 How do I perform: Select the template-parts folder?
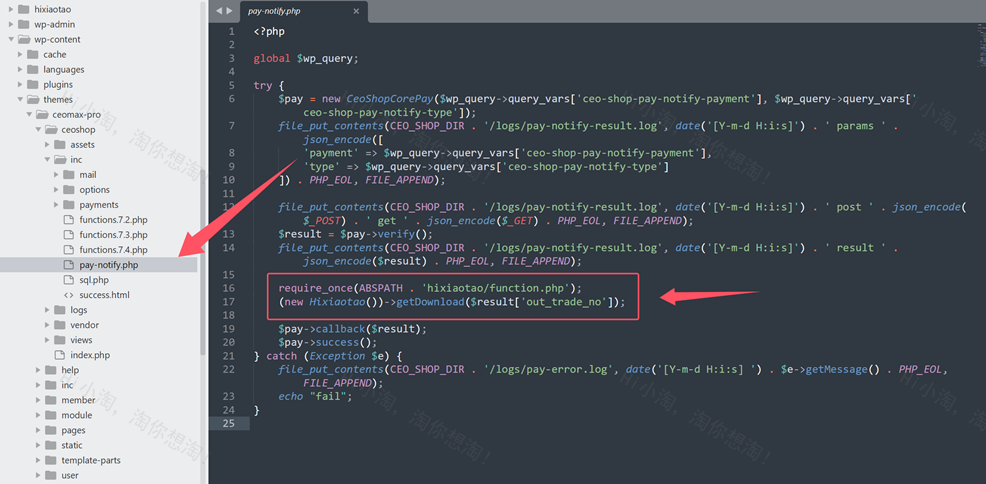pos(90,460)
